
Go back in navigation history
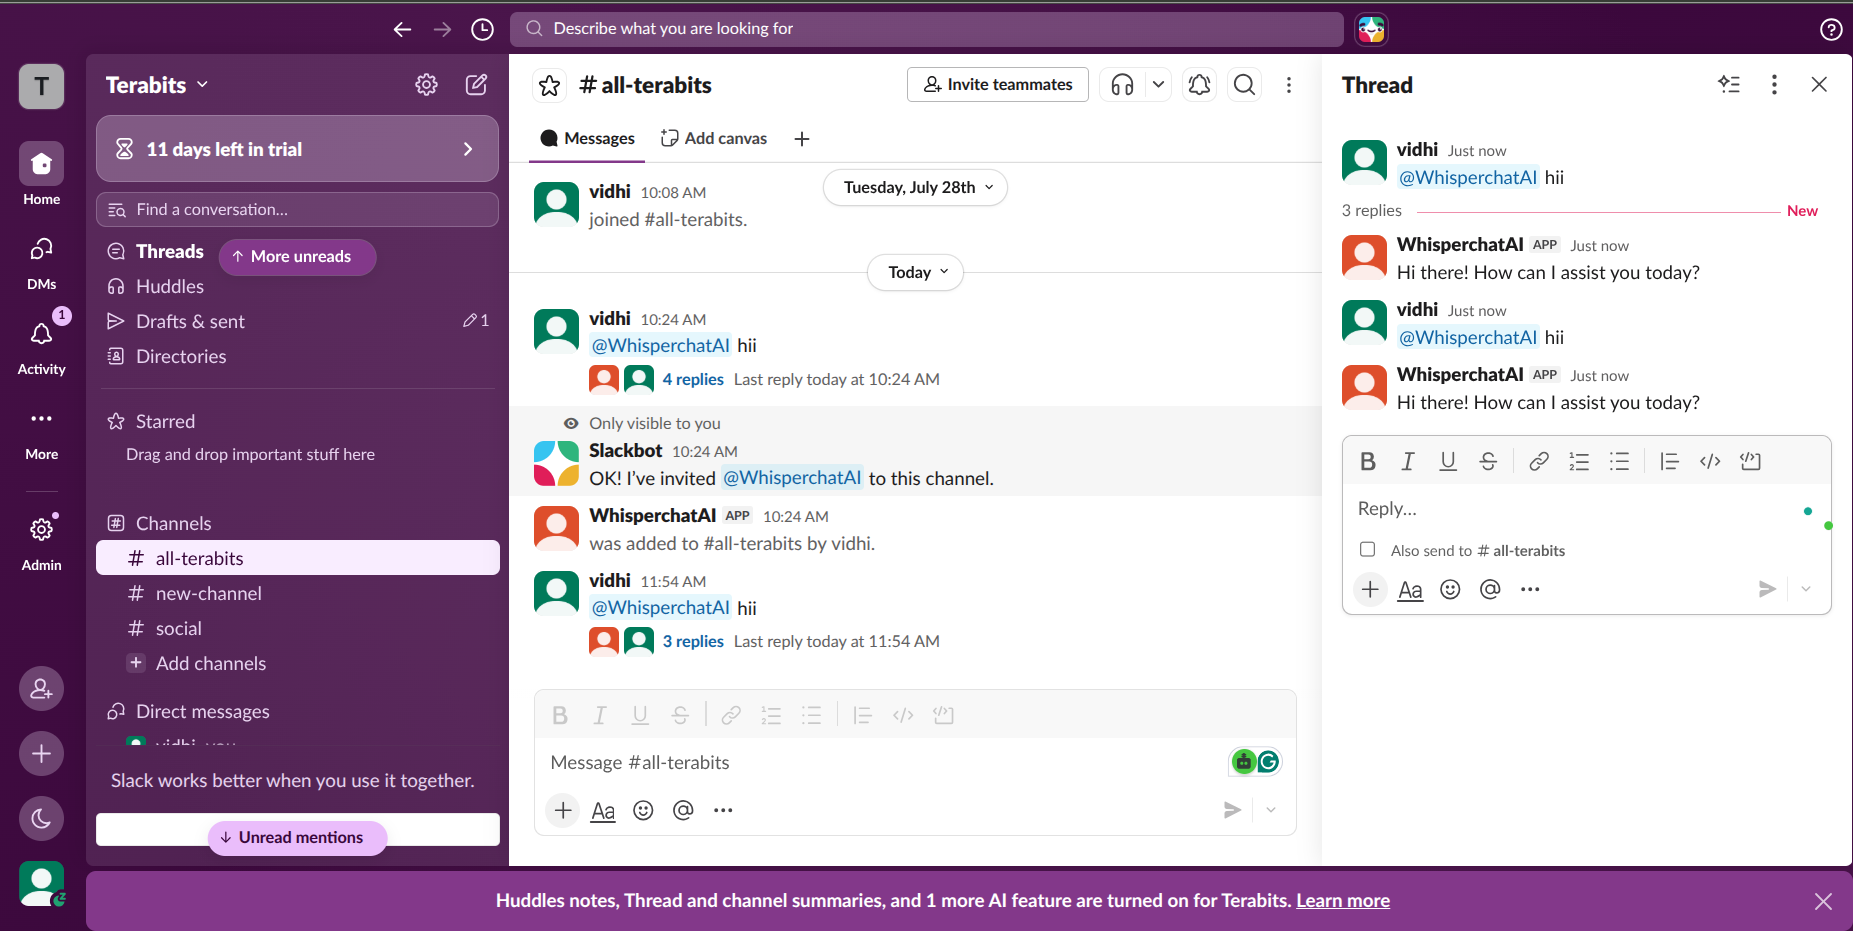(x=402, y=29)
